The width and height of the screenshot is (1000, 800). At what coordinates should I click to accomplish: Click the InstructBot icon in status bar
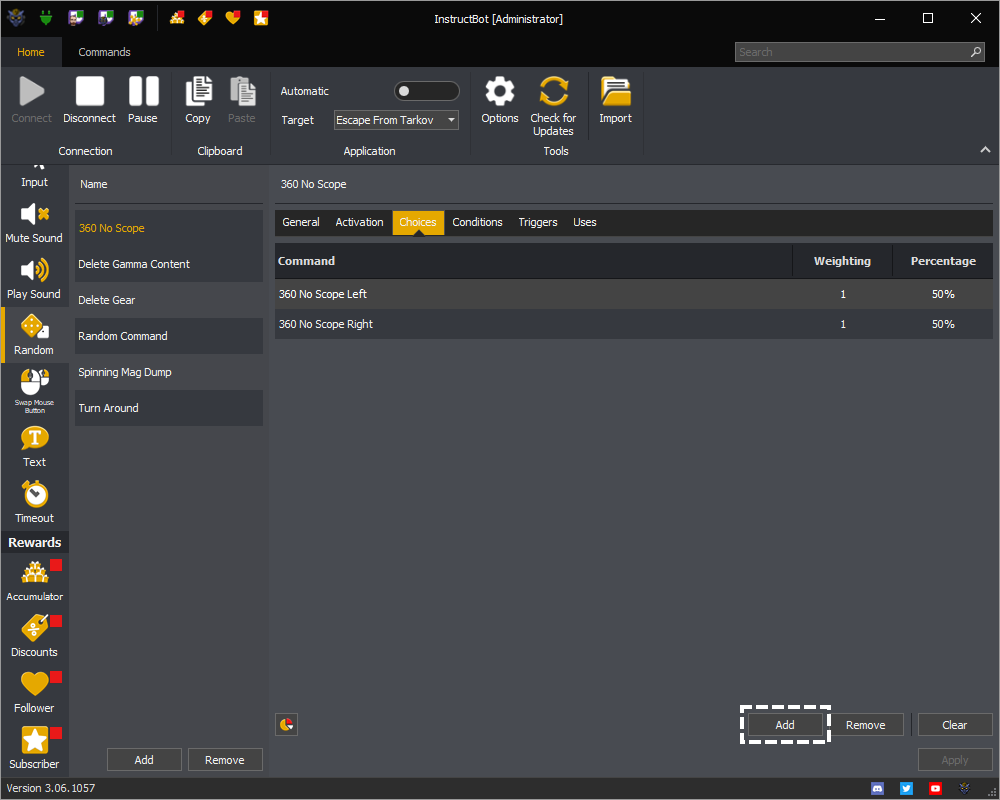964,789
